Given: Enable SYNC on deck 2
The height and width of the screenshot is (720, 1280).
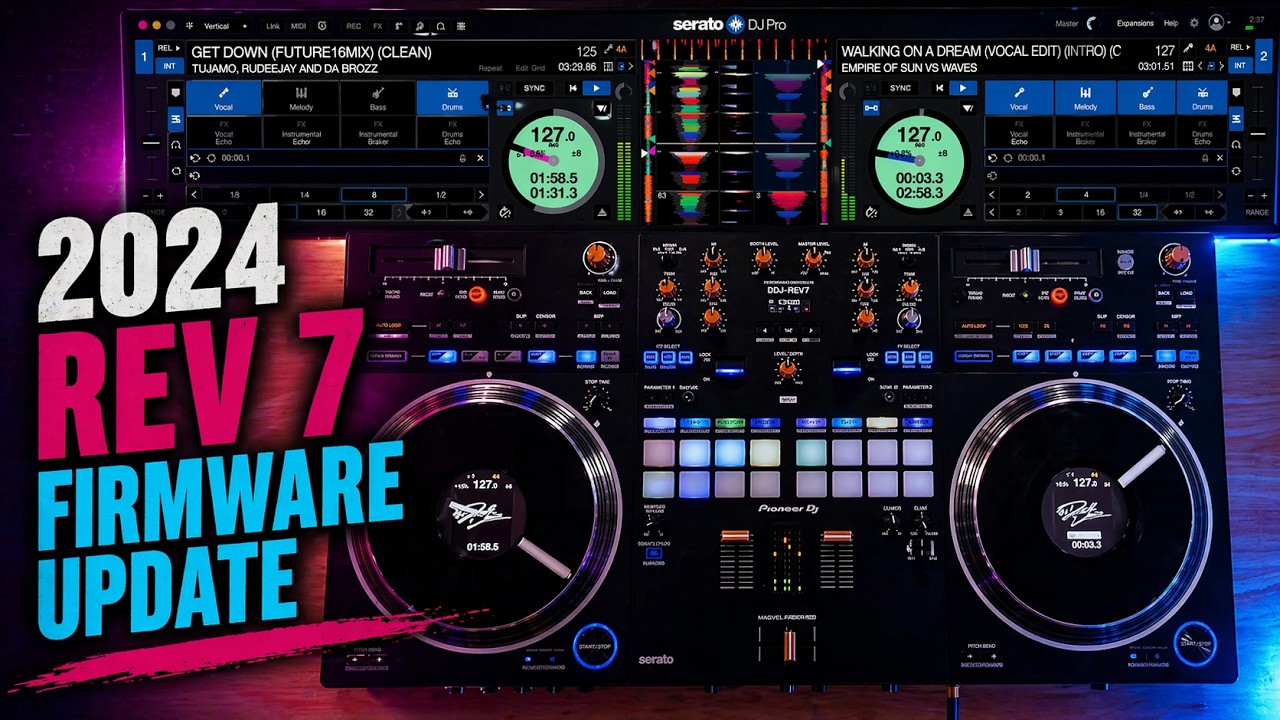Looking at the screenshot, I should tap(900, 88).
